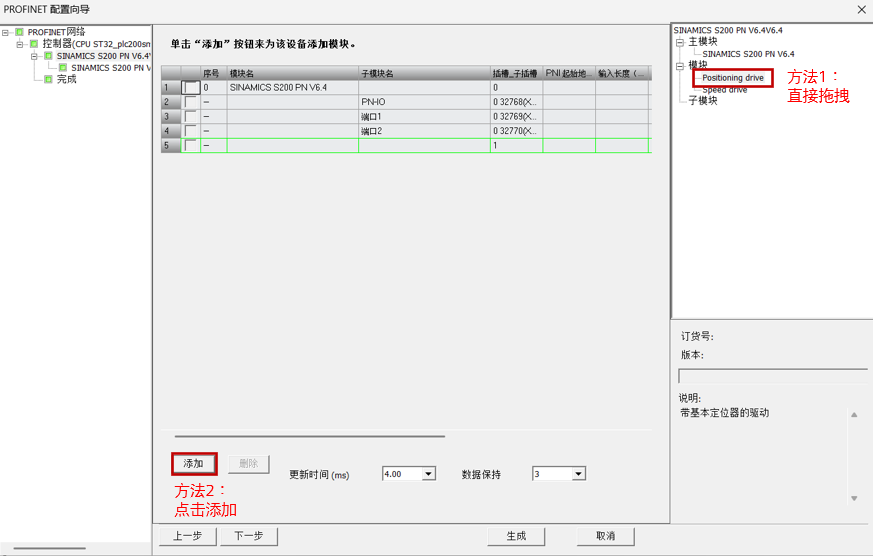Open the 更新时间 4.00 dropdown
This screenshot has height=557, width=875.
pyautogui.click(x=428, y=474)
